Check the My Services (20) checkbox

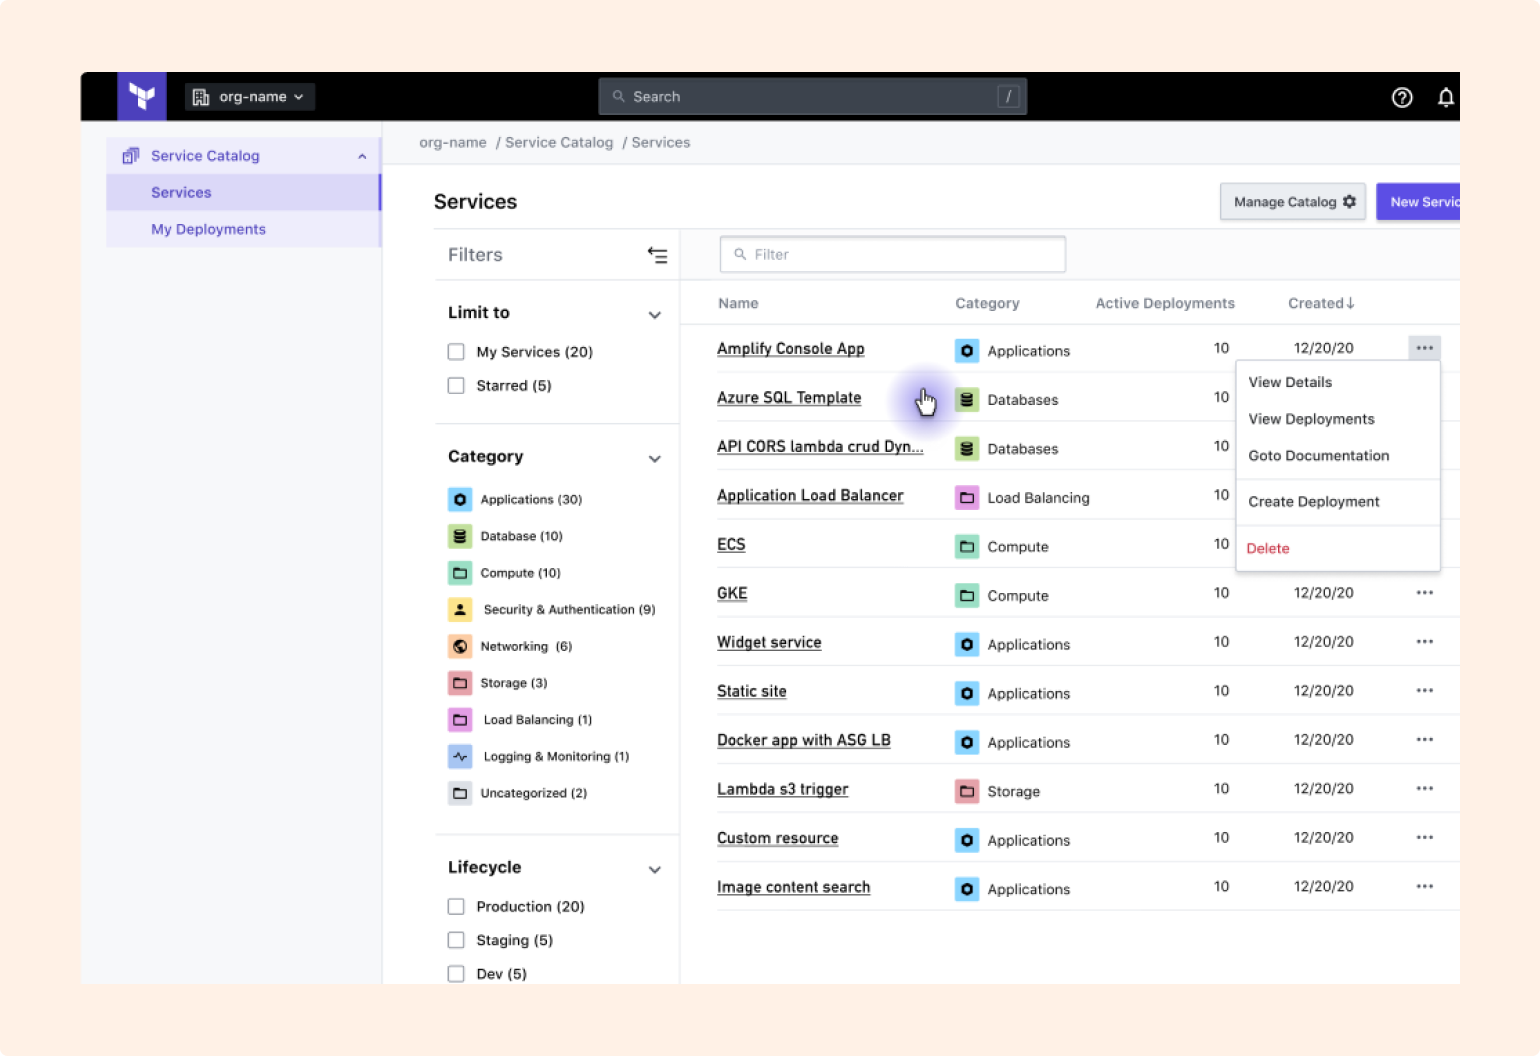(456, 352)
